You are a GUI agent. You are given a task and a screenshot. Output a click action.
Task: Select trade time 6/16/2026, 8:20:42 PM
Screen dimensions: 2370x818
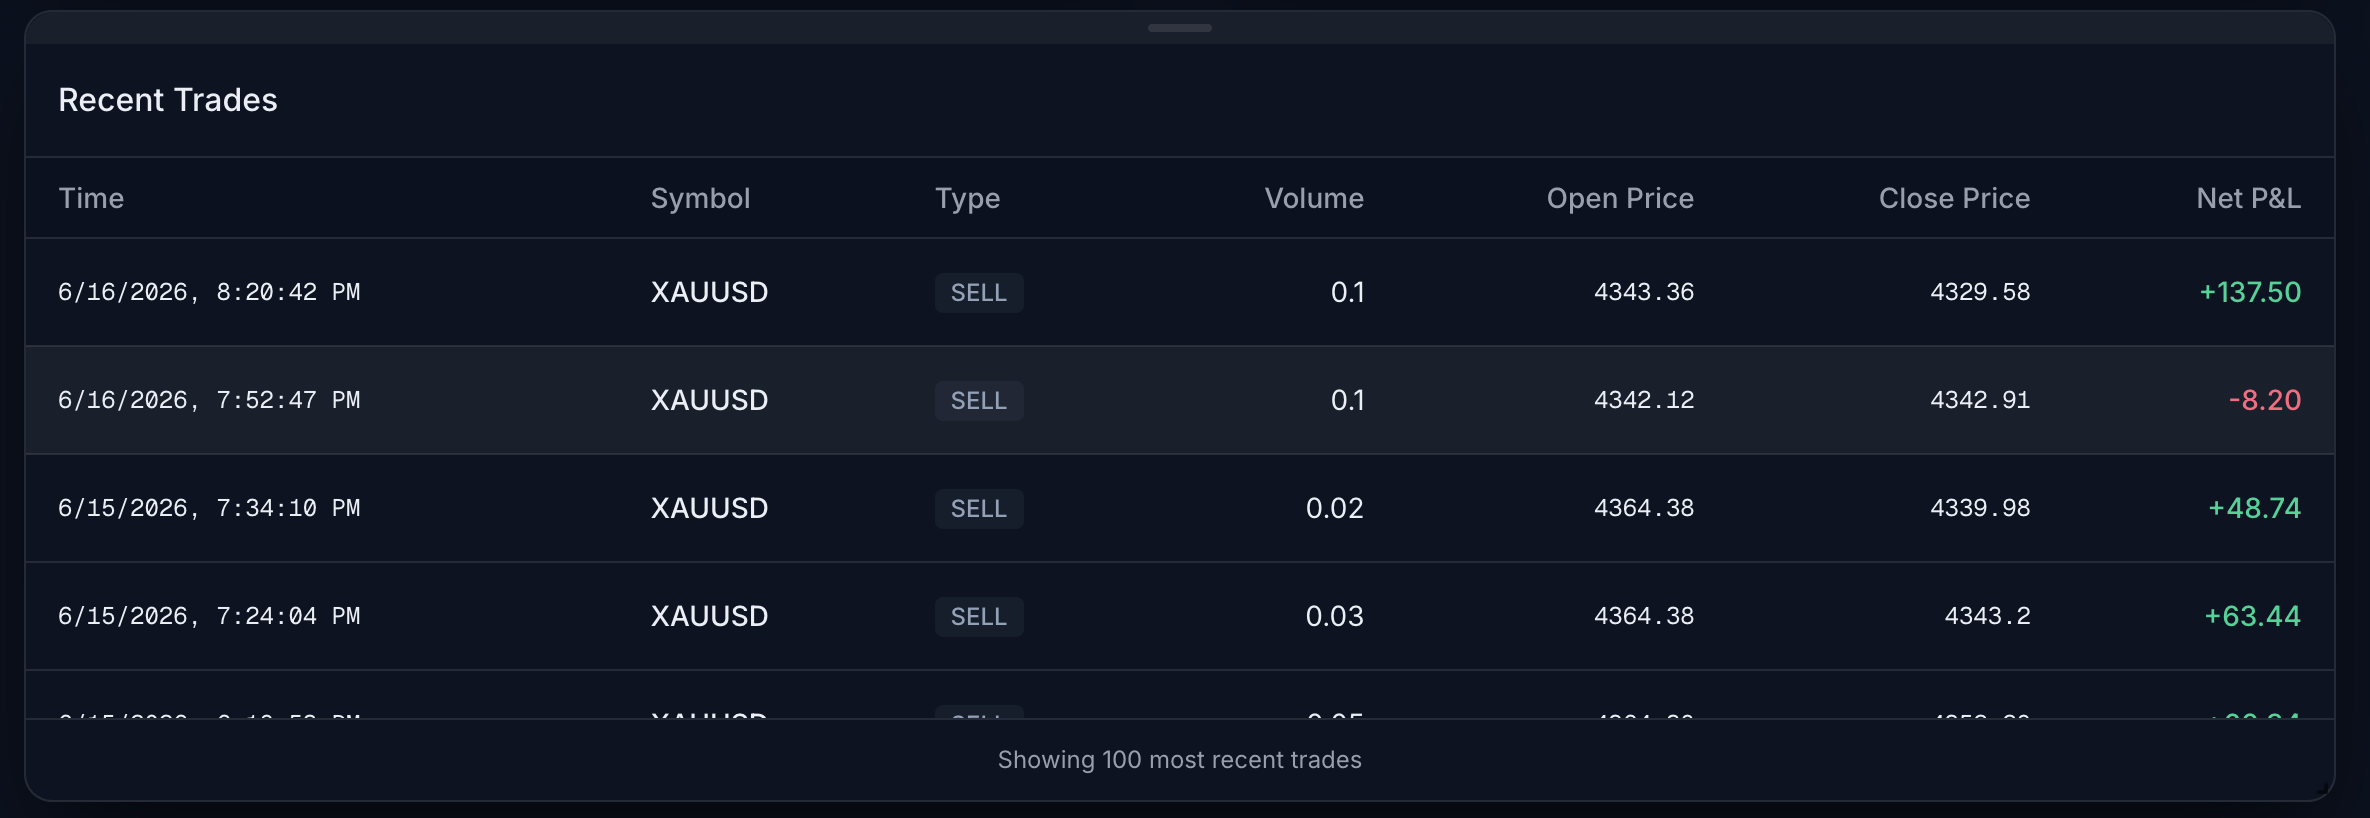pyautogui.click(x=209, y=292)
